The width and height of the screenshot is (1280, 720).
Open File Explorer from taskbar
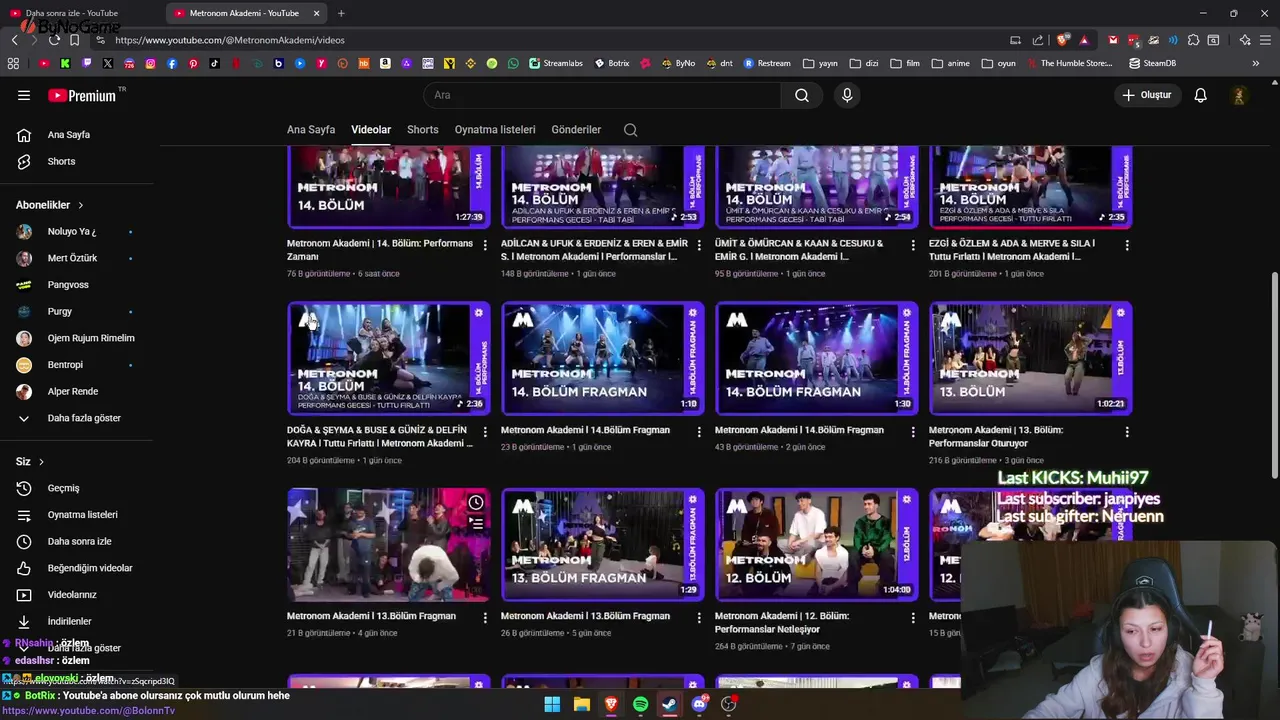(x=581, y=704)
